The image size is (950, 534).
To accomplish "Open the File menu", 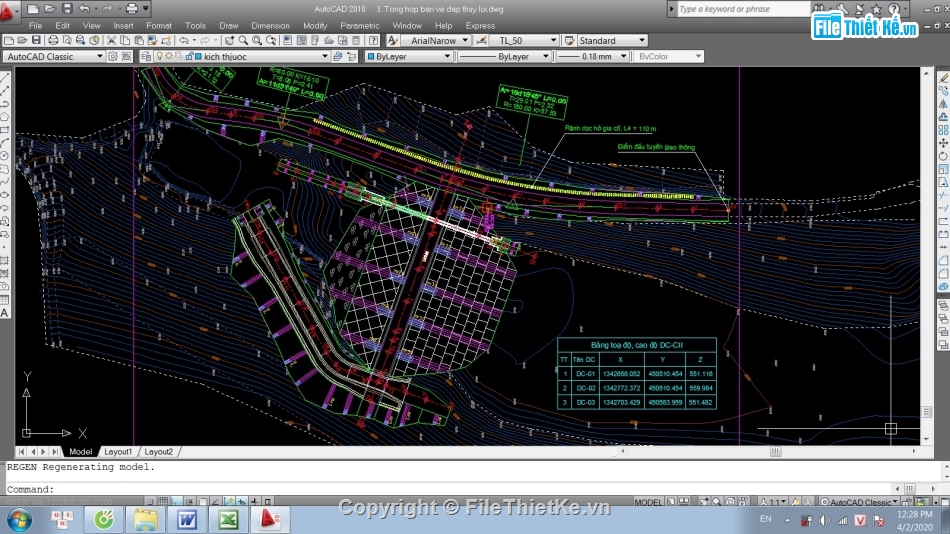I will pyautogui.click(x=35, y=25).
